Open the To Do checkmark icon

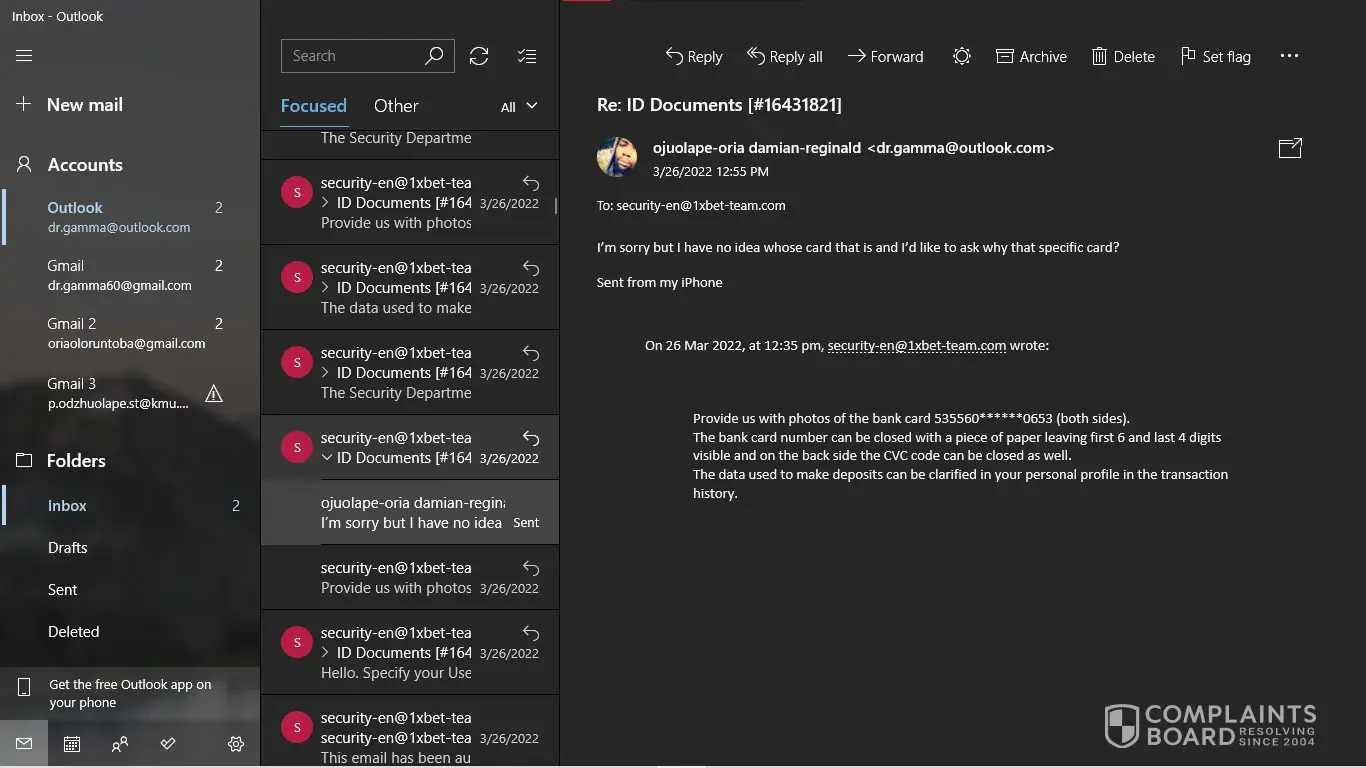(168, 744)
